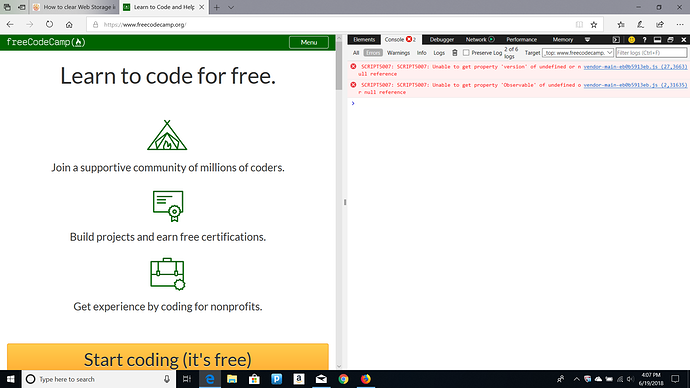Open Microsoft Store from taskbar
The image size is (690, 388).
tap(254, 379)
